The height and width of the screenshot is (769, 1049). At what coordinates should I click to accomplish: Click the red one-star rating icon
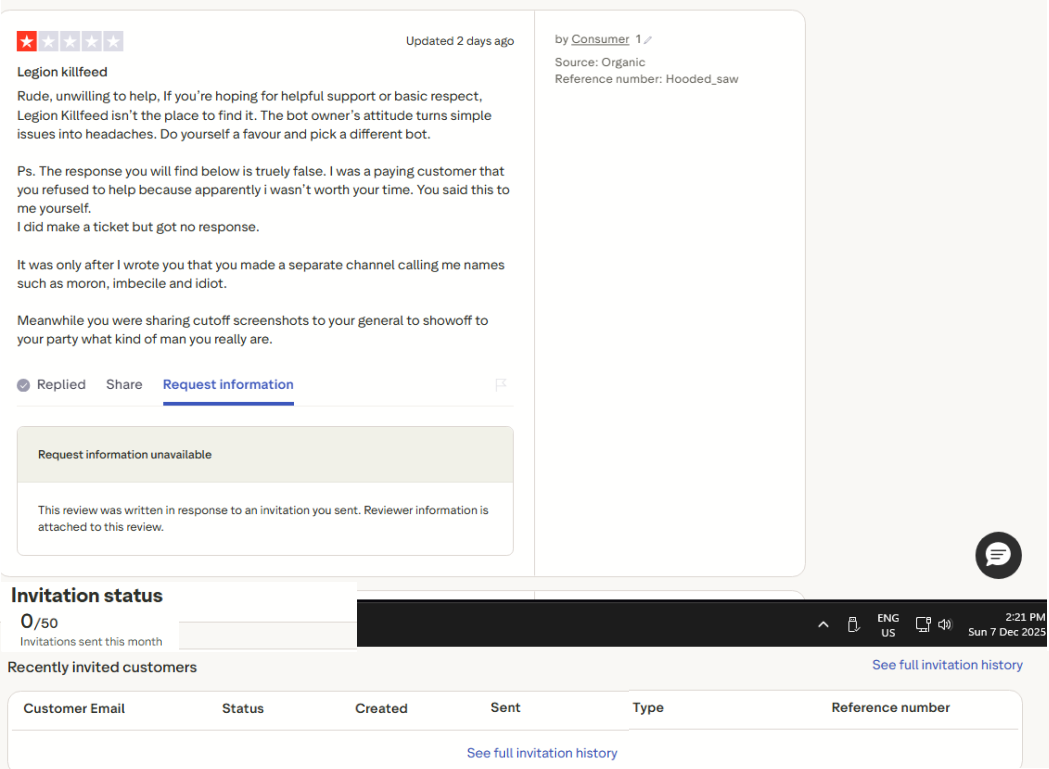point(27,41)
